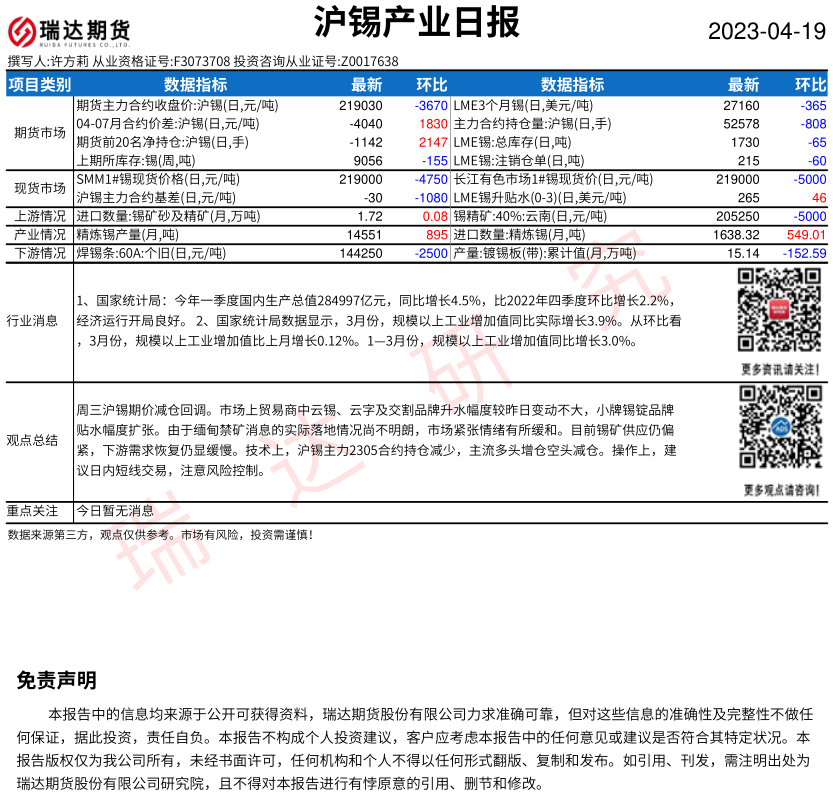Click the 免责声明 heading
The height and width of the screenshot is (795, 833).
pyautogui.click(x=57, y=681)
